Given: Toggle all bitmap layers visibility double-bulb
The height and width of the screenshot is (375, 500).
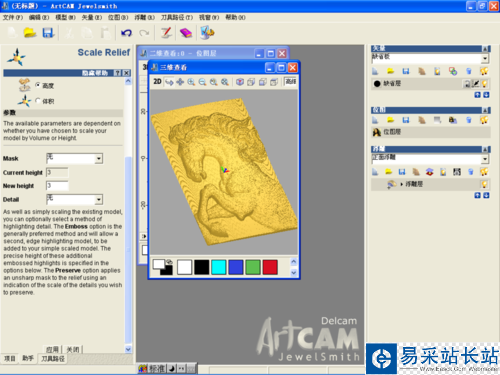Looking at the screenshot, I should click(x=484, y=120).
